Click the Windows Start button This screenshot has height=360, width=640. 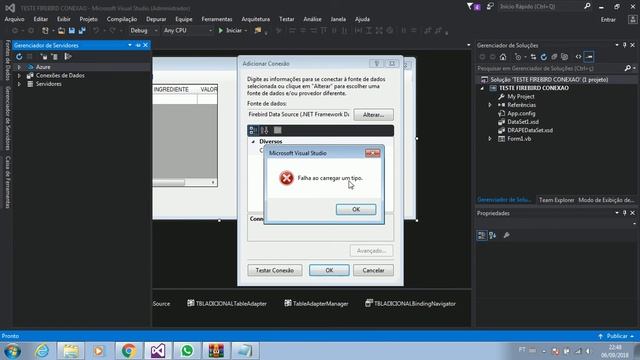coord(12,351)
